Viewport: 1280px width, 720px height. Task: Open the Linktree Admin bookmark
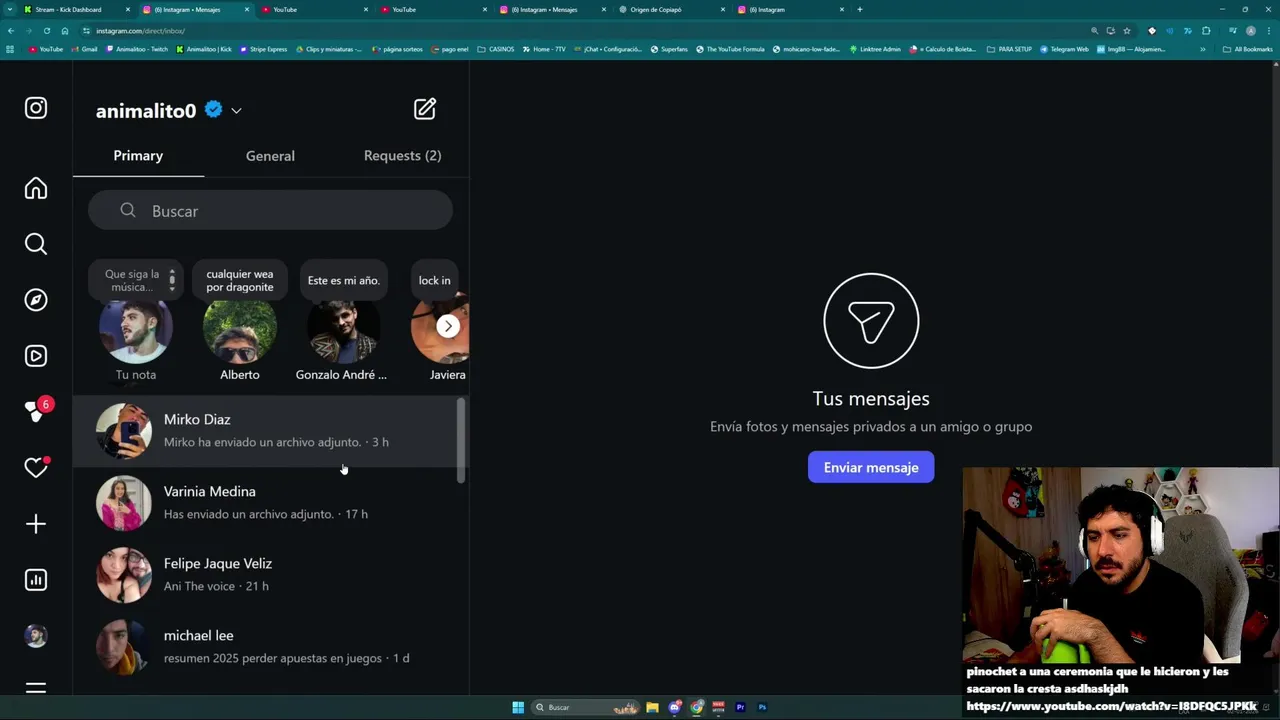point(875,49)
